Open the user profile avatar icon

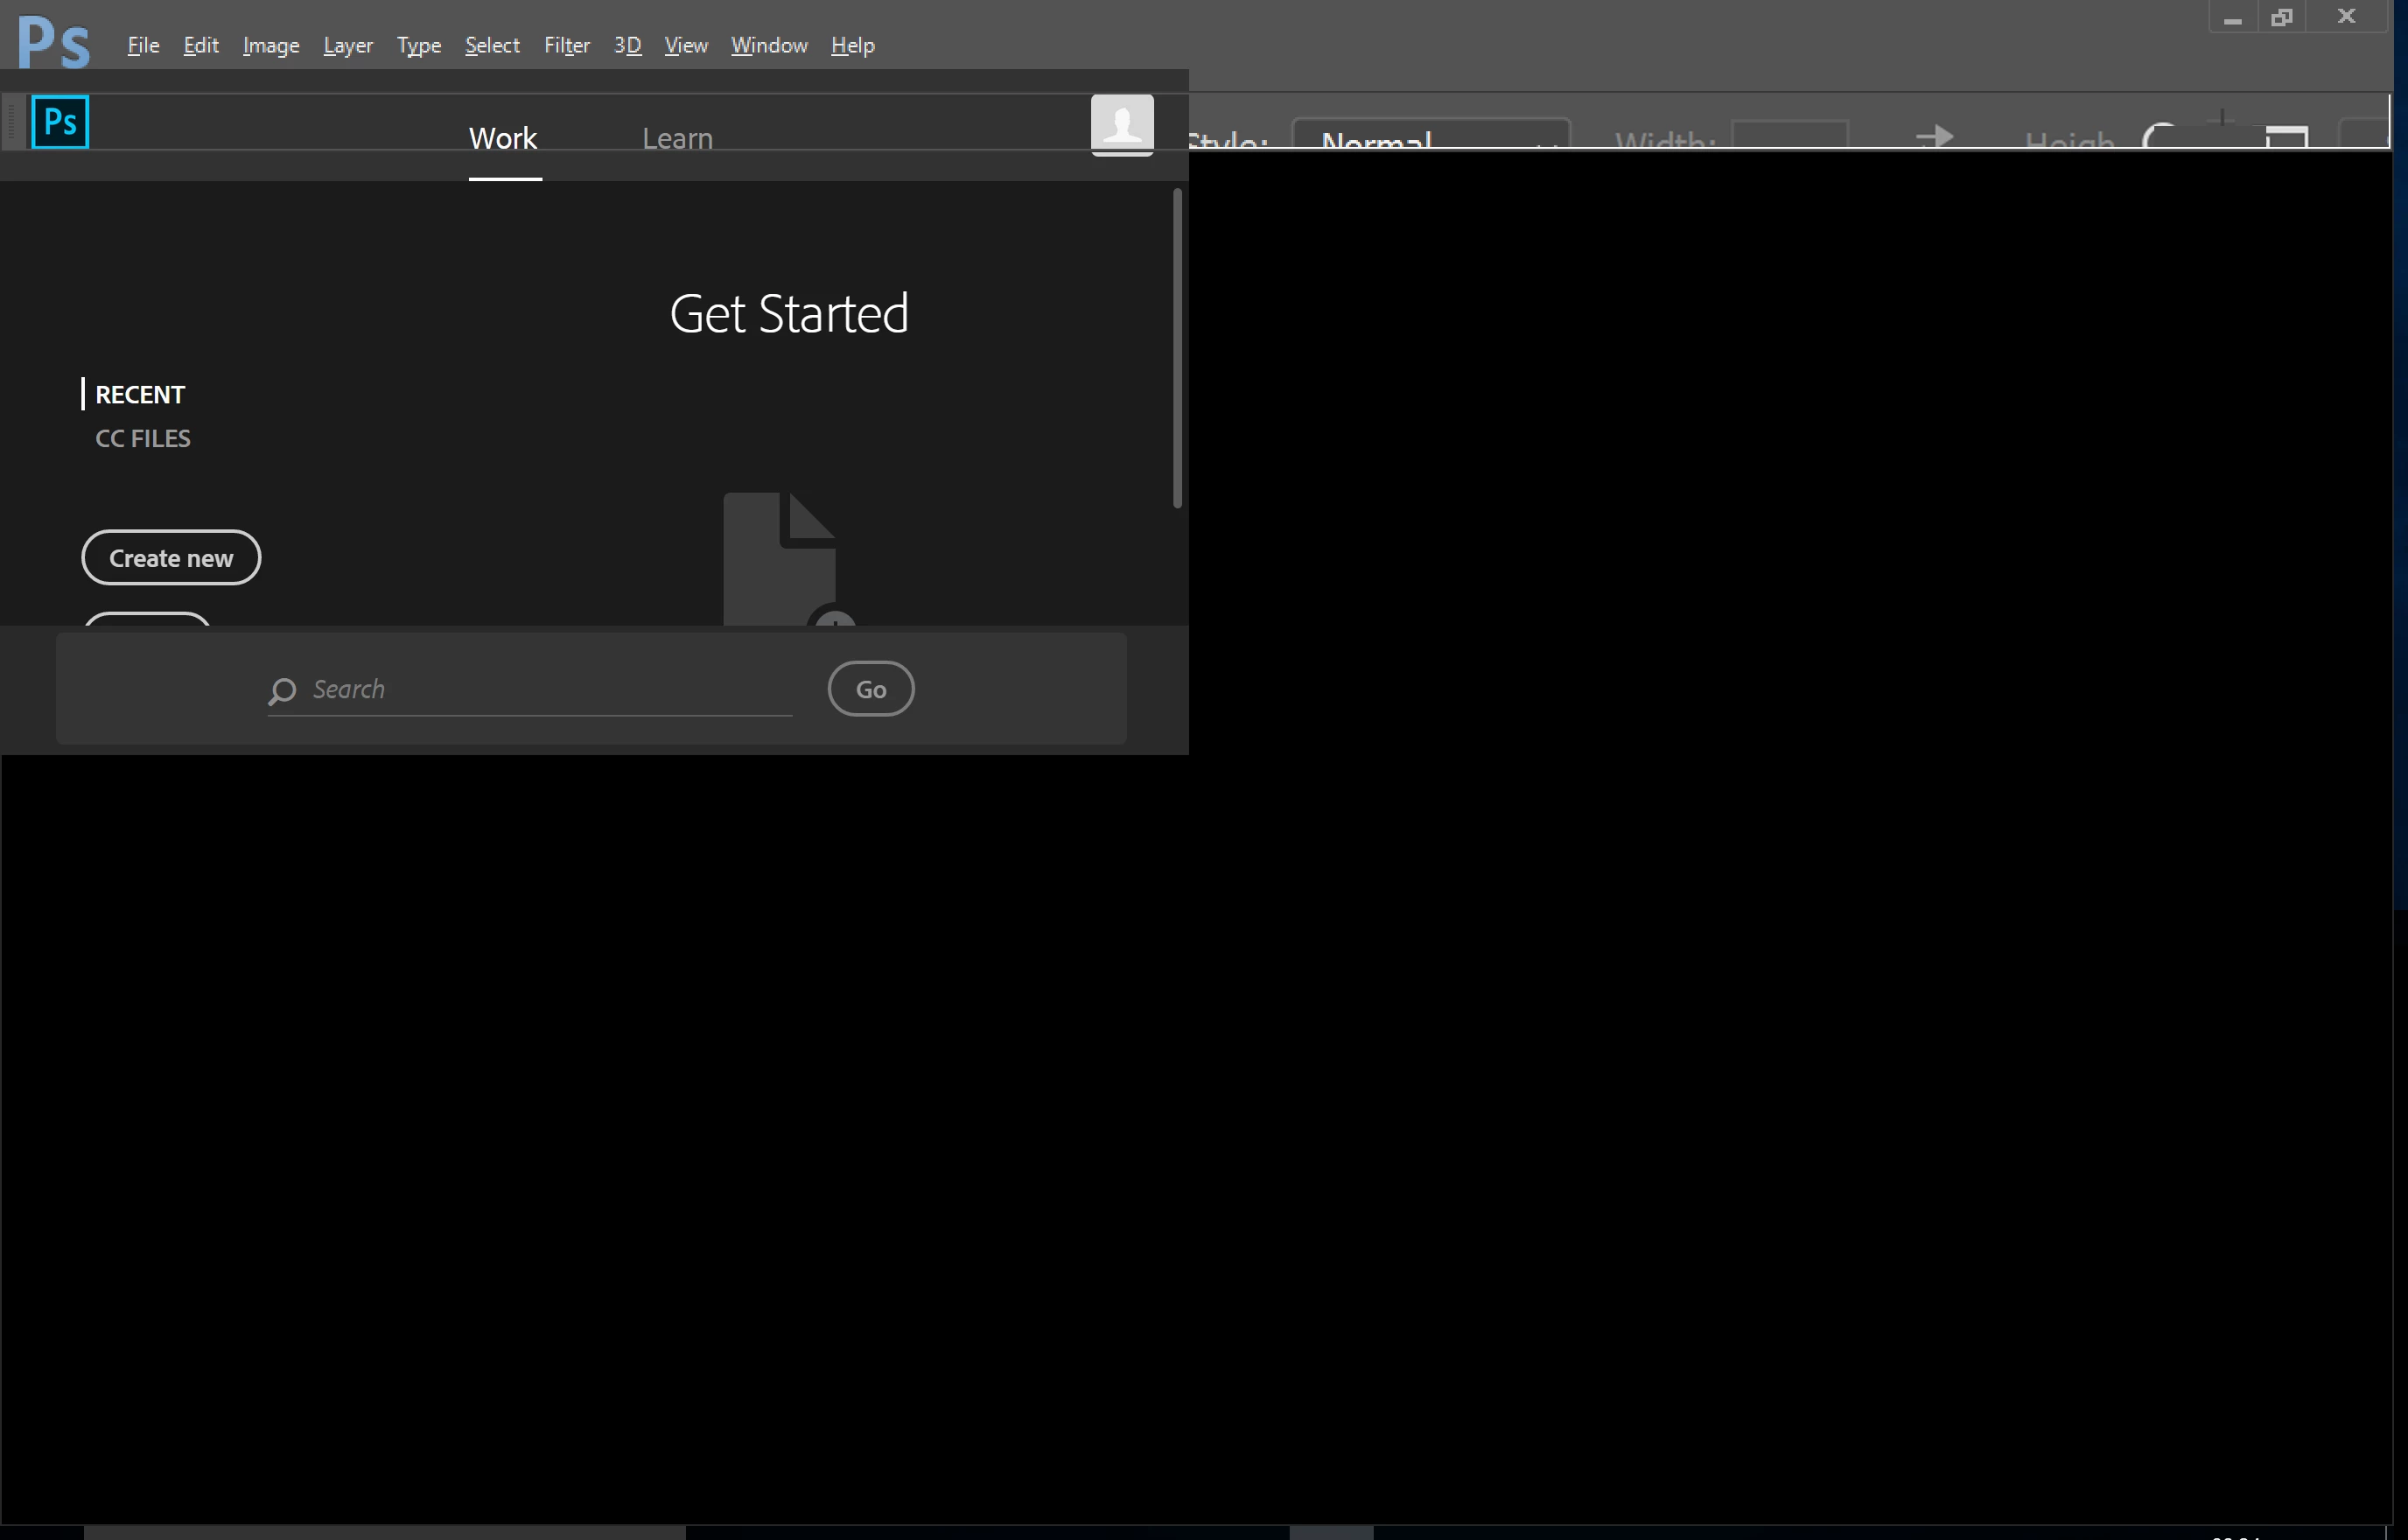1121,124
